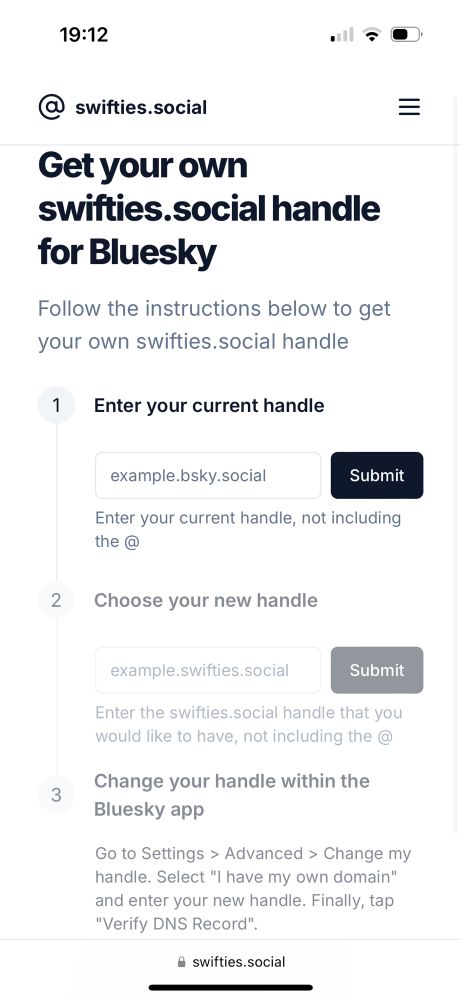Focus the example.bsky.social input field
Image resolution: width=461 pixels, height=1000 pixels.
click(208, 475)
